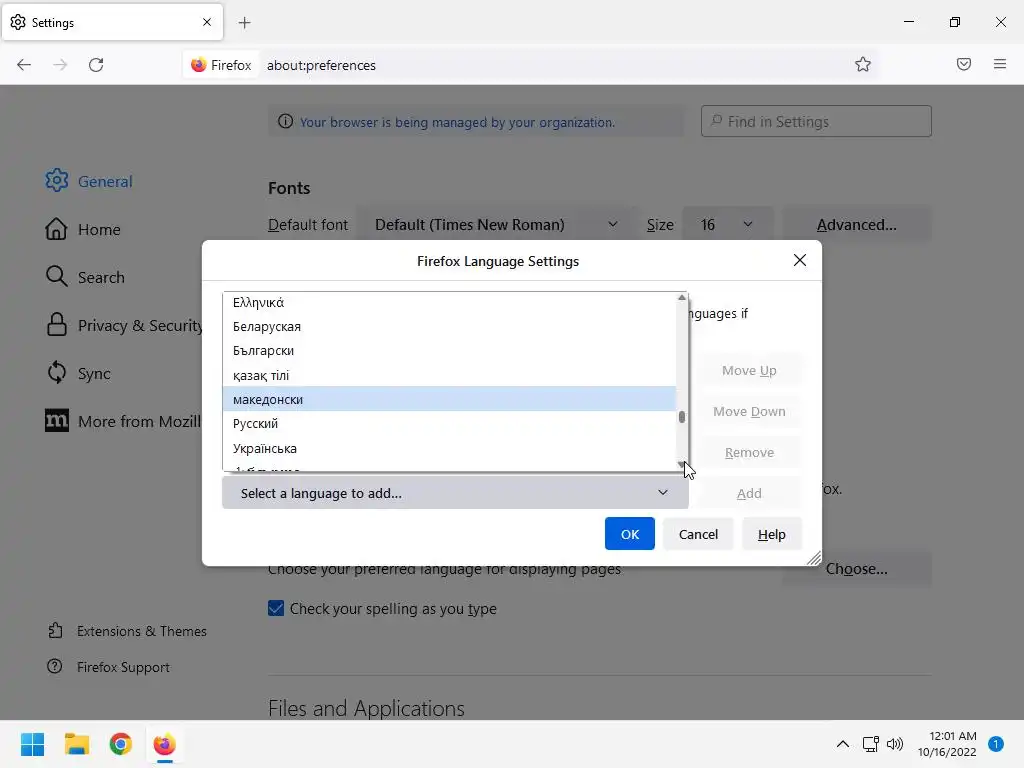This screenshot has width=1024, height=768.
Task: Click the Firefox identity icon in address bar
Action: click(221, 65)
